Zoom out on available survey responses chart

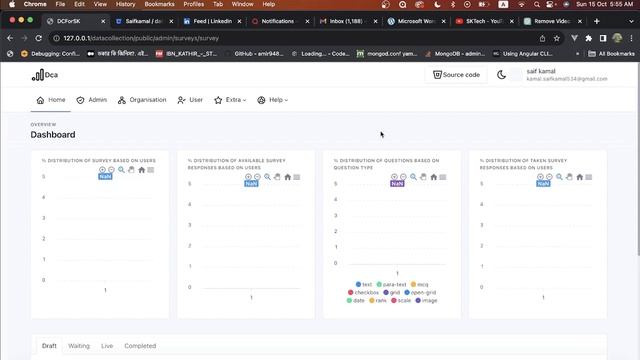click(257, 177)
